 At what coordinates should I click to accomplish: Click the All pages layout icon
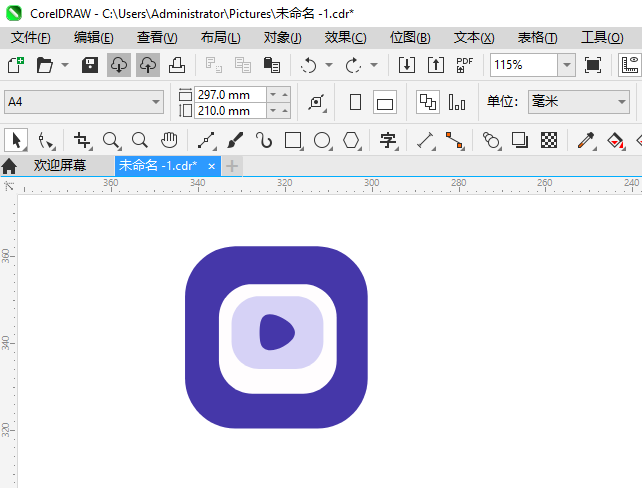pyautogui.click(x=428, y=102)
